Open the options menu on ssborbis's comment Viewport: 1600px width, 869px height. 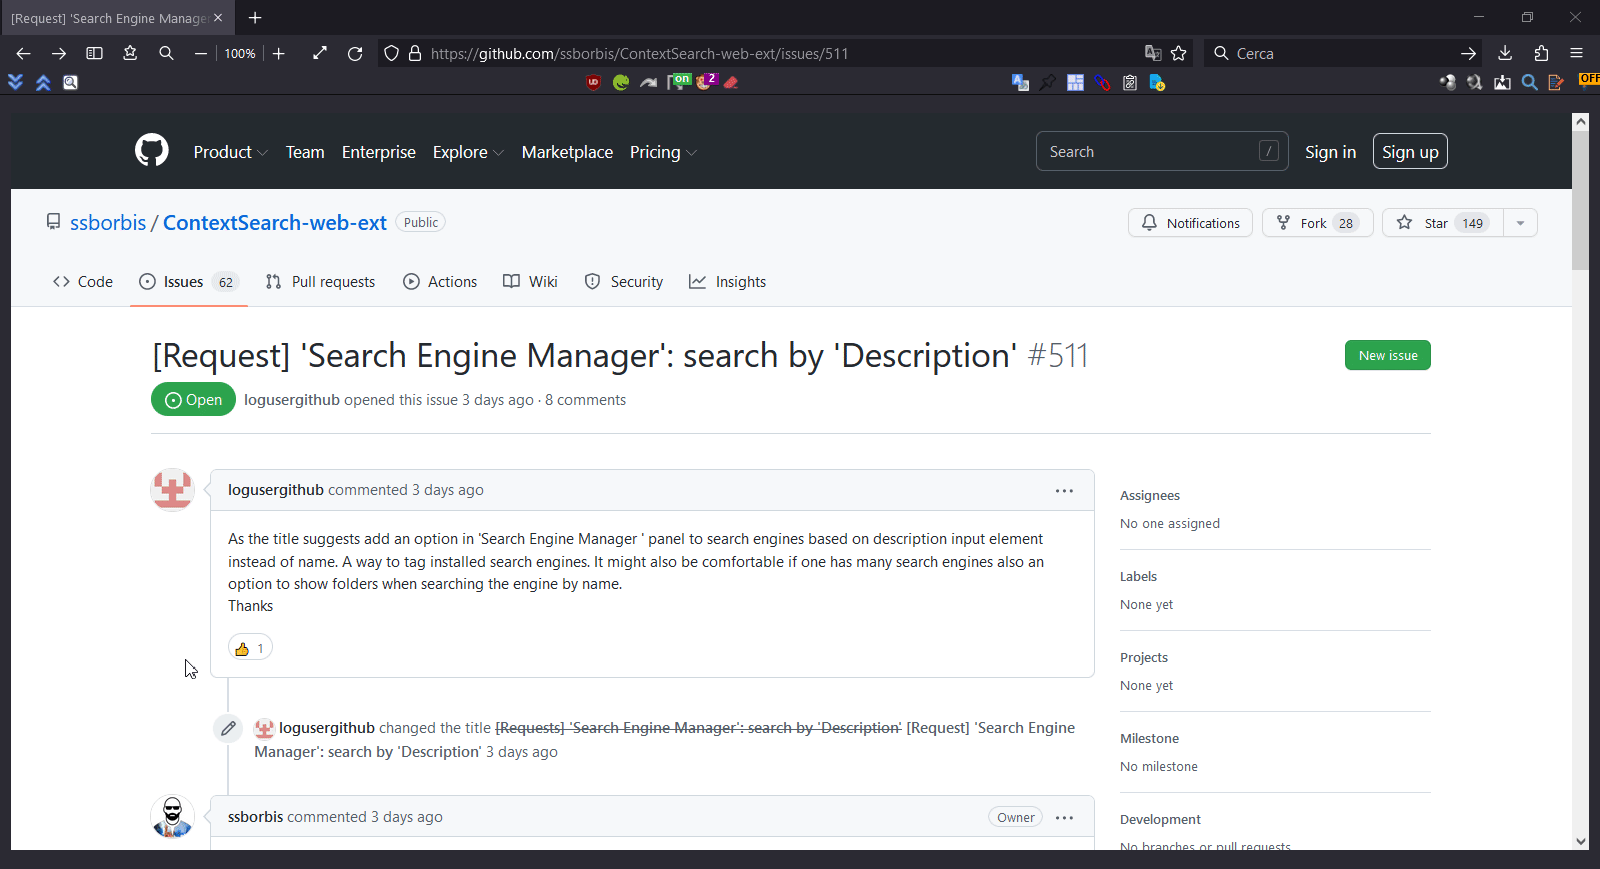pos(1064,817)
